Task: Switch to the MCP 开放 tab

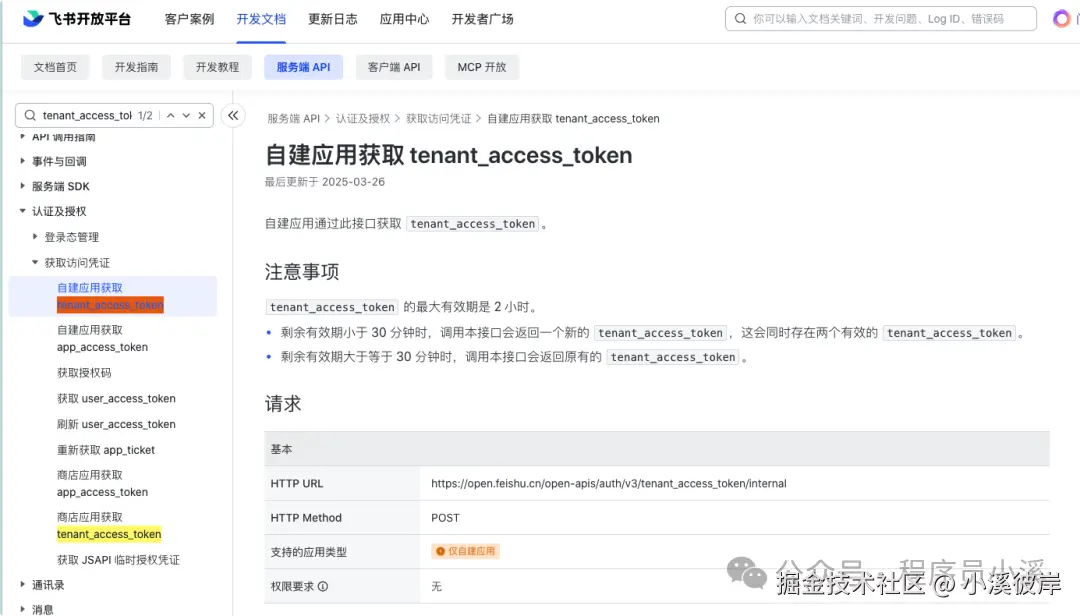Action: [481, 67]
